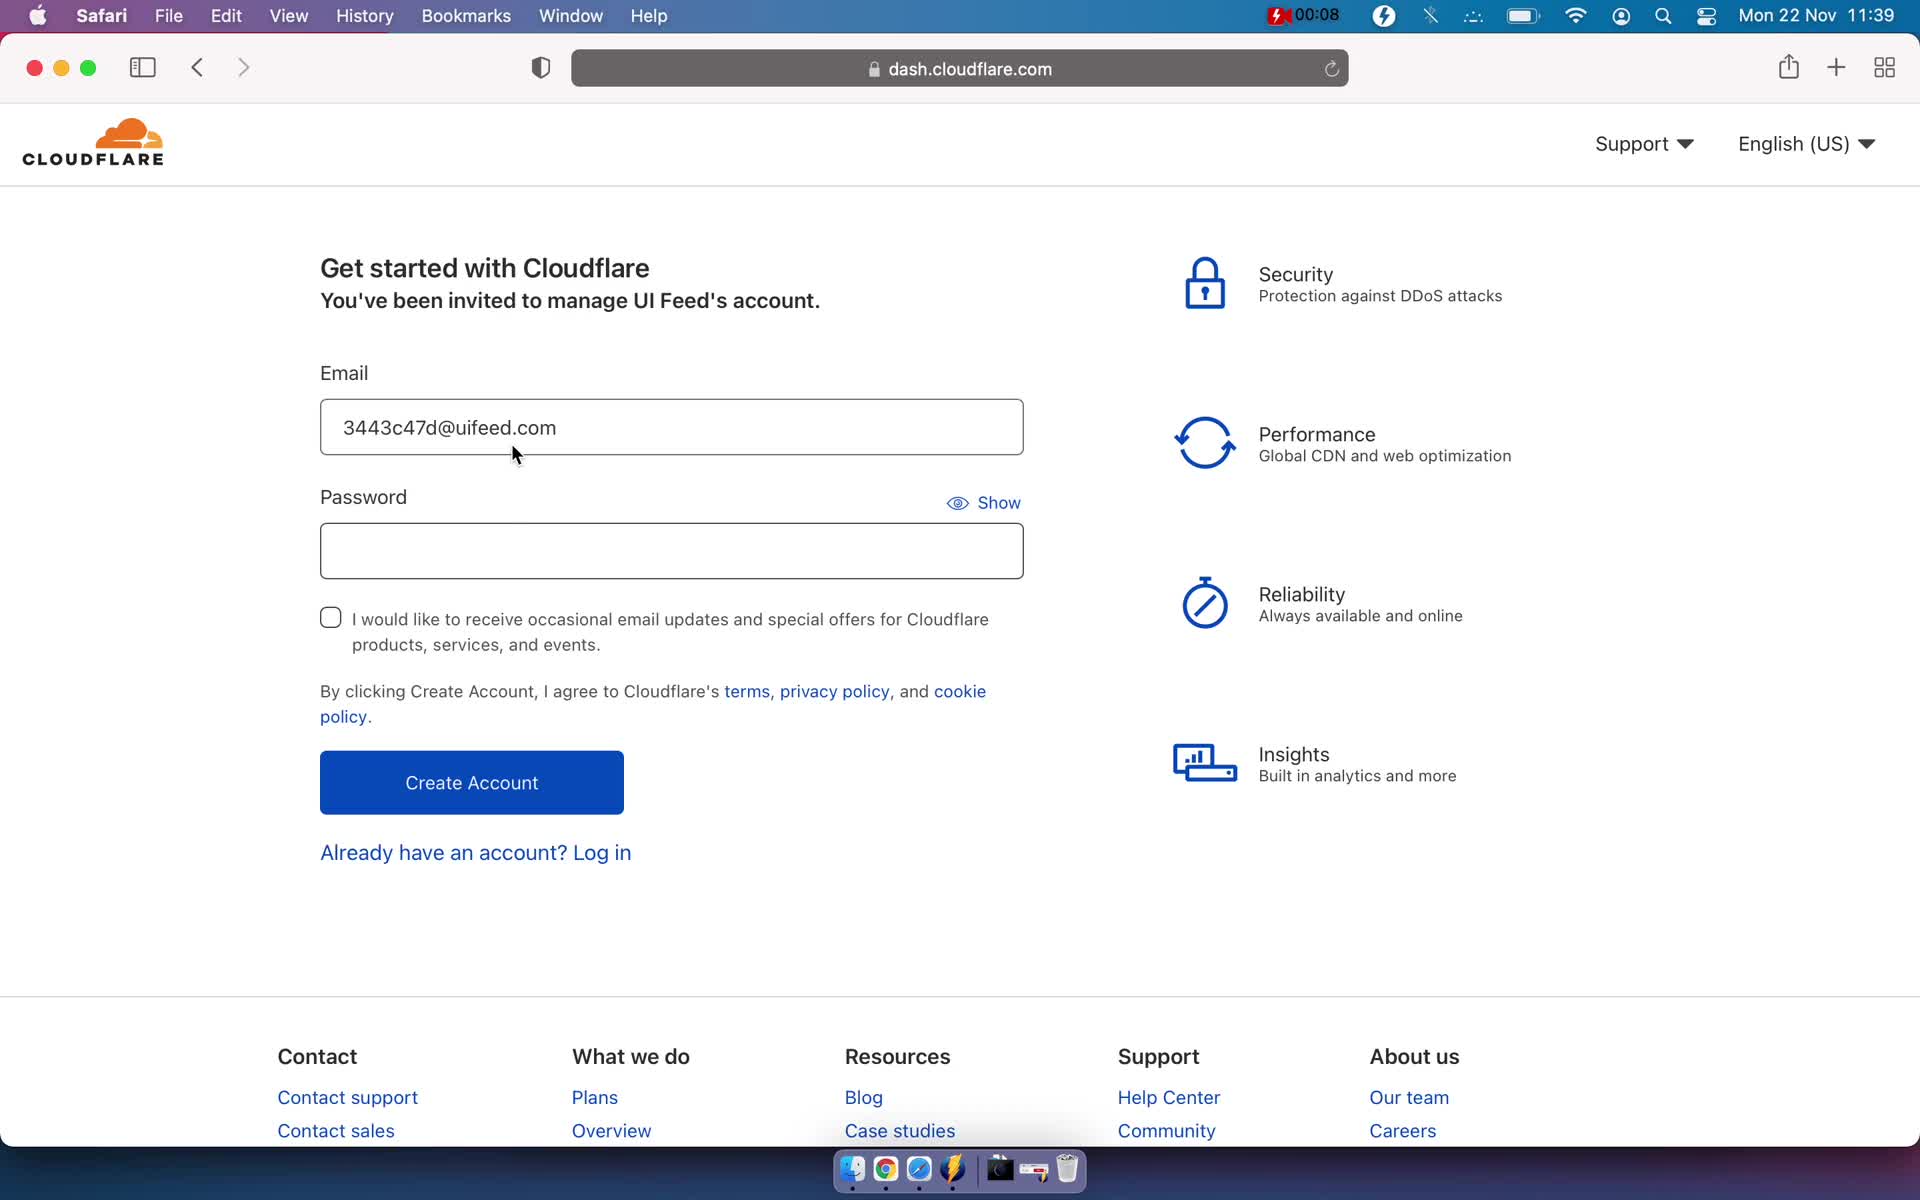Show the tab overview grid icon
The height and width of the screenshot is (1200, 1920).
tap(1885, 68)
